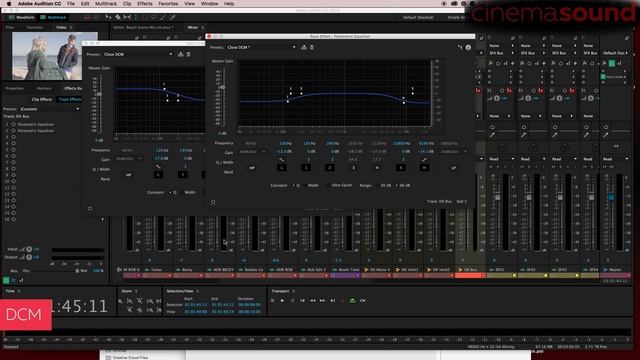
Task: Select the Razor tool in toolbar
Action: click(x=118, y=18)
